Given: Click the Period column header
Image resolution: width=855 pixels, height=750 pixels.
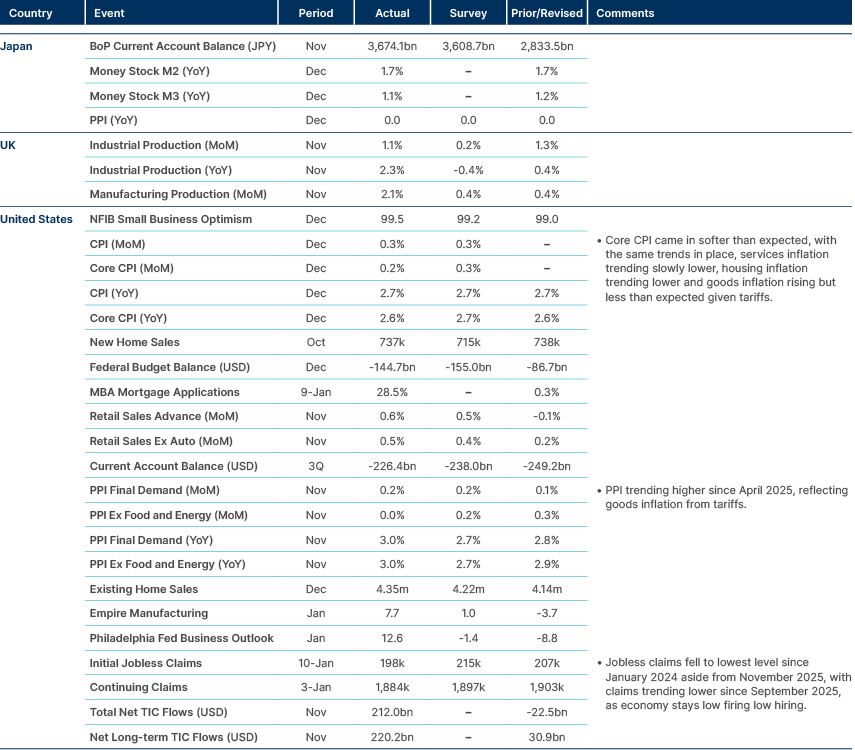Looking at the screenshot, I should pos(317,13).
